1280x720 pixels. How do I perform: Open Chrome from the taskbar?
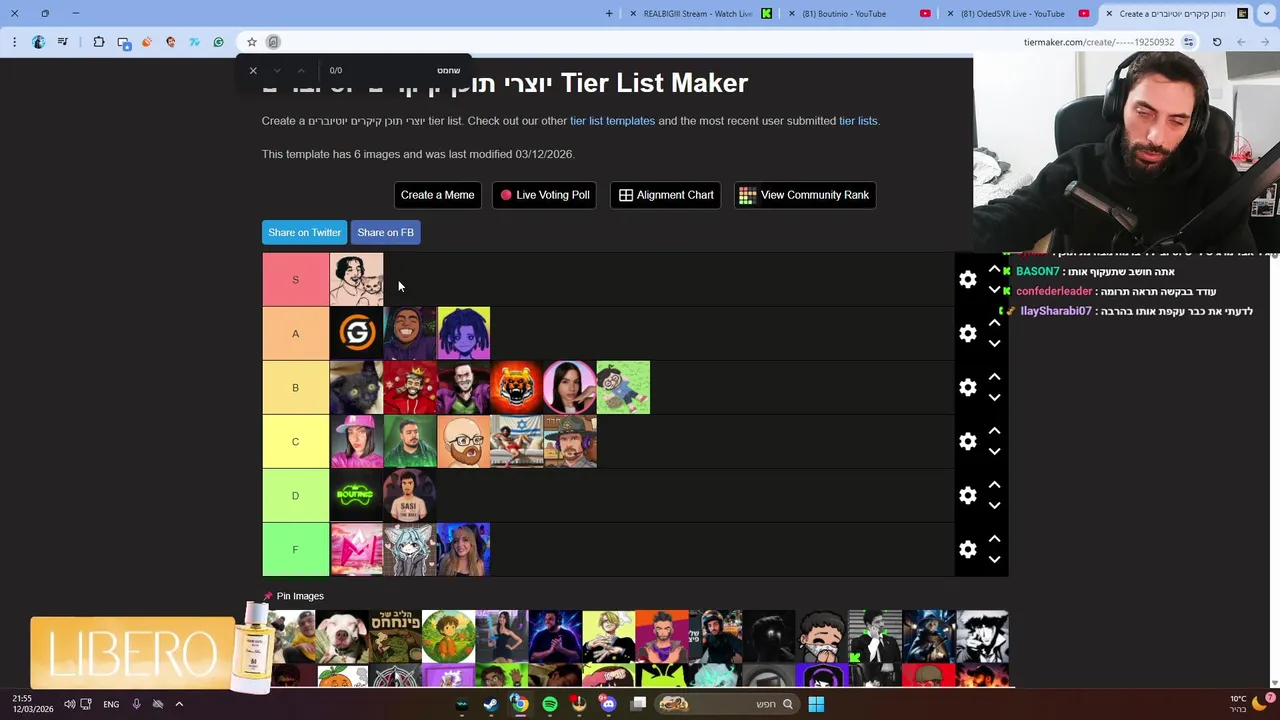[519, 704]
